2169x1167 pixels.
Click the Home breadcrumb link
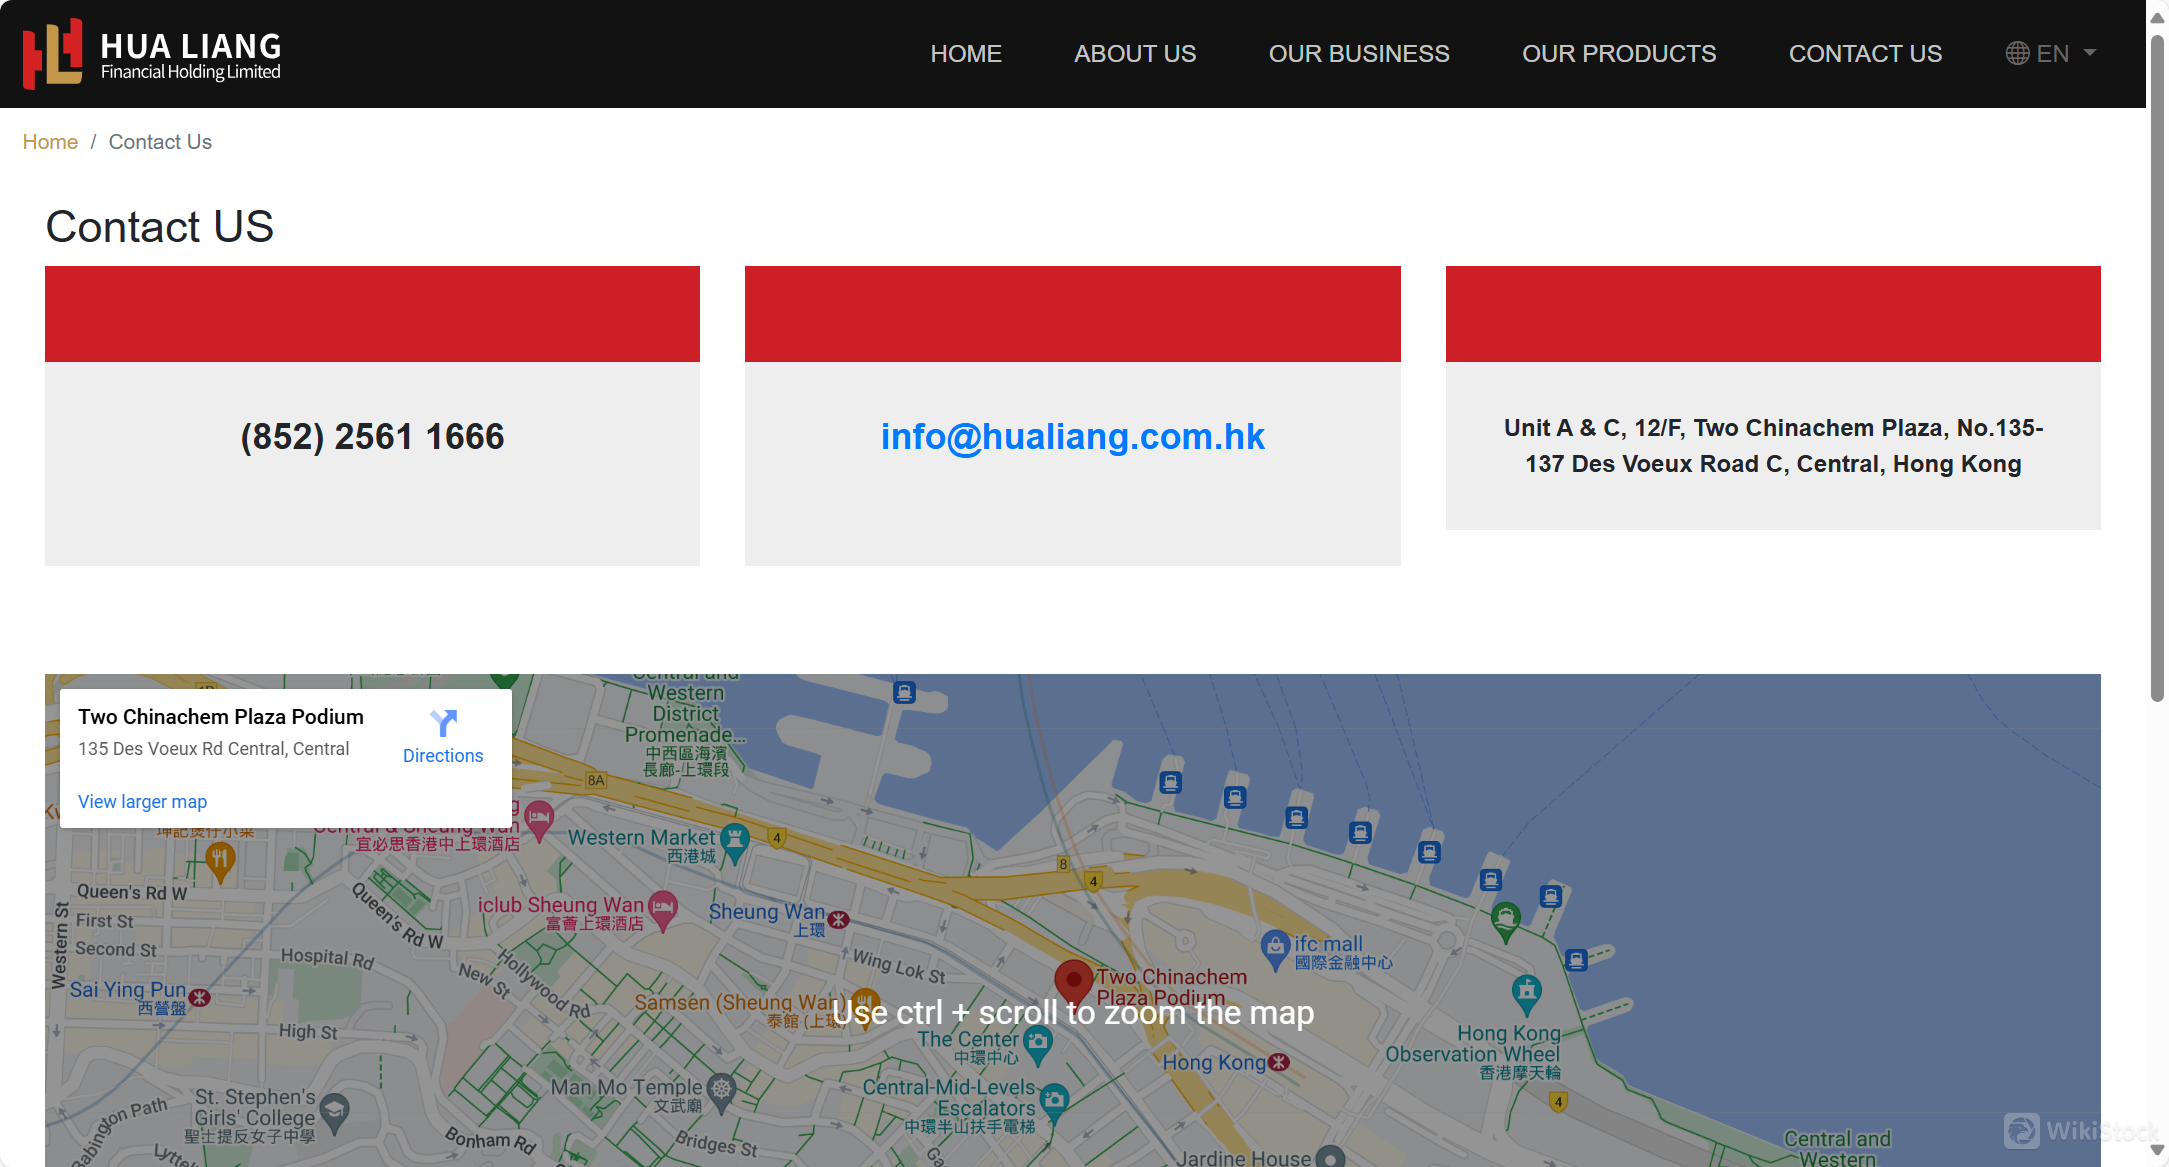point(50,142)
